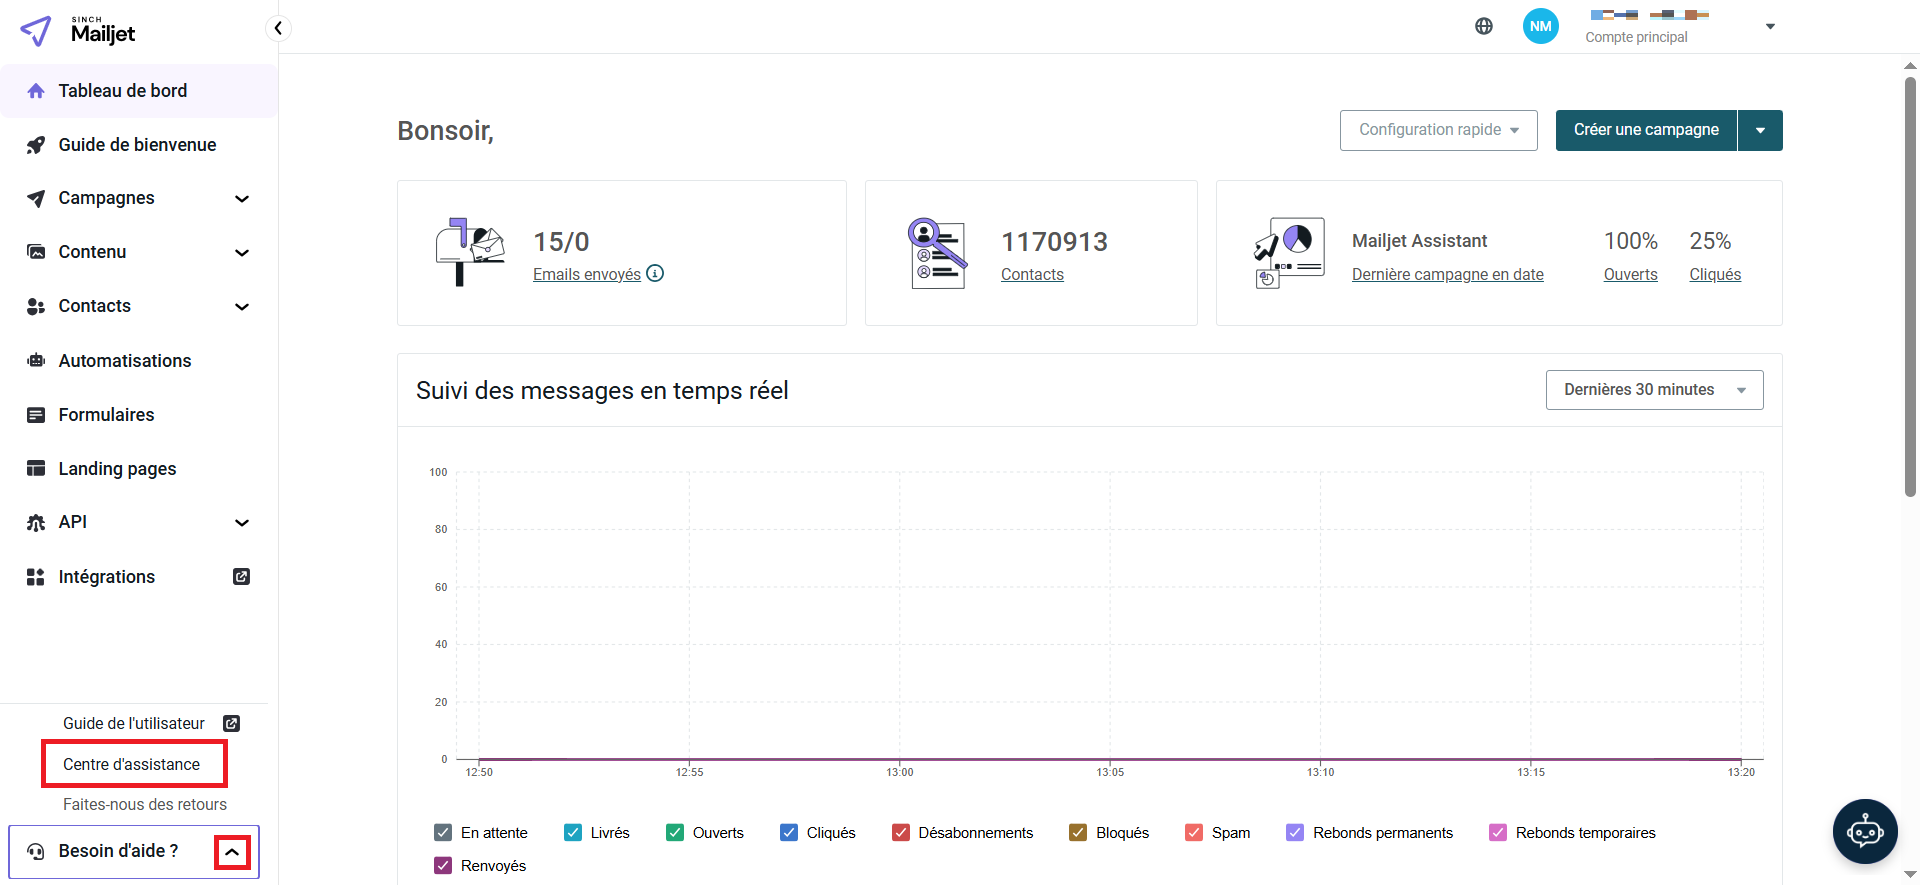Image resolution: width=1920 pixels, height=885 pixels.
Task: Click the mailbox illustration in emails card
Action: (470, 252)
